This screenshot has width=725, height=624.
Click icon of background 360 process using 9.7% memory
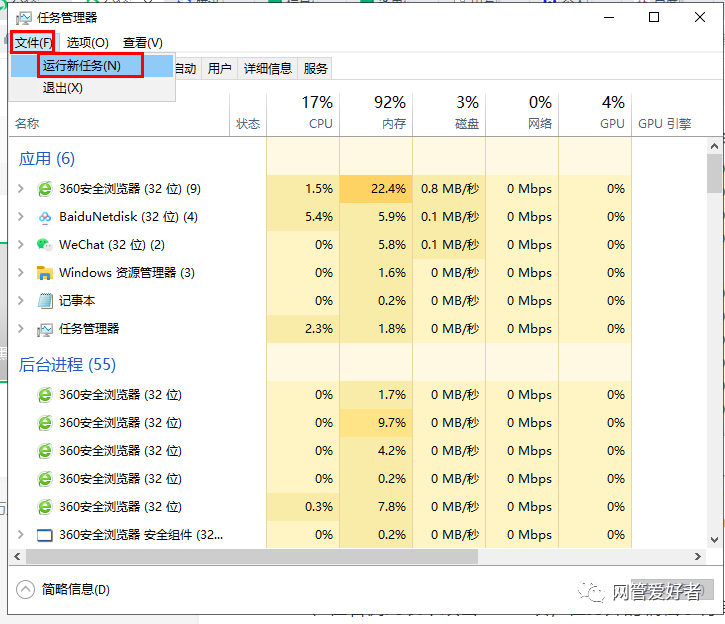pos(45,423)
